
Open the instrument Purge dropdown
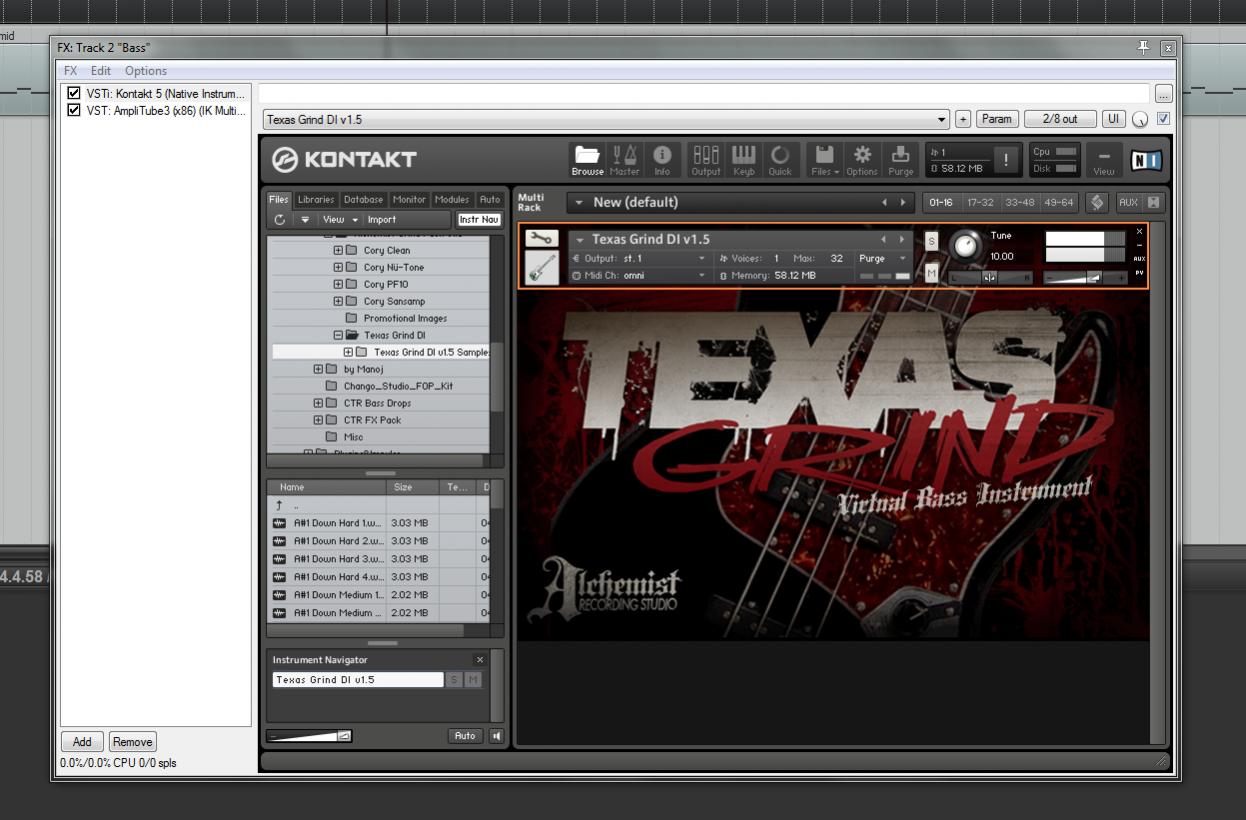pyautogui.click(x=882, y=258)
